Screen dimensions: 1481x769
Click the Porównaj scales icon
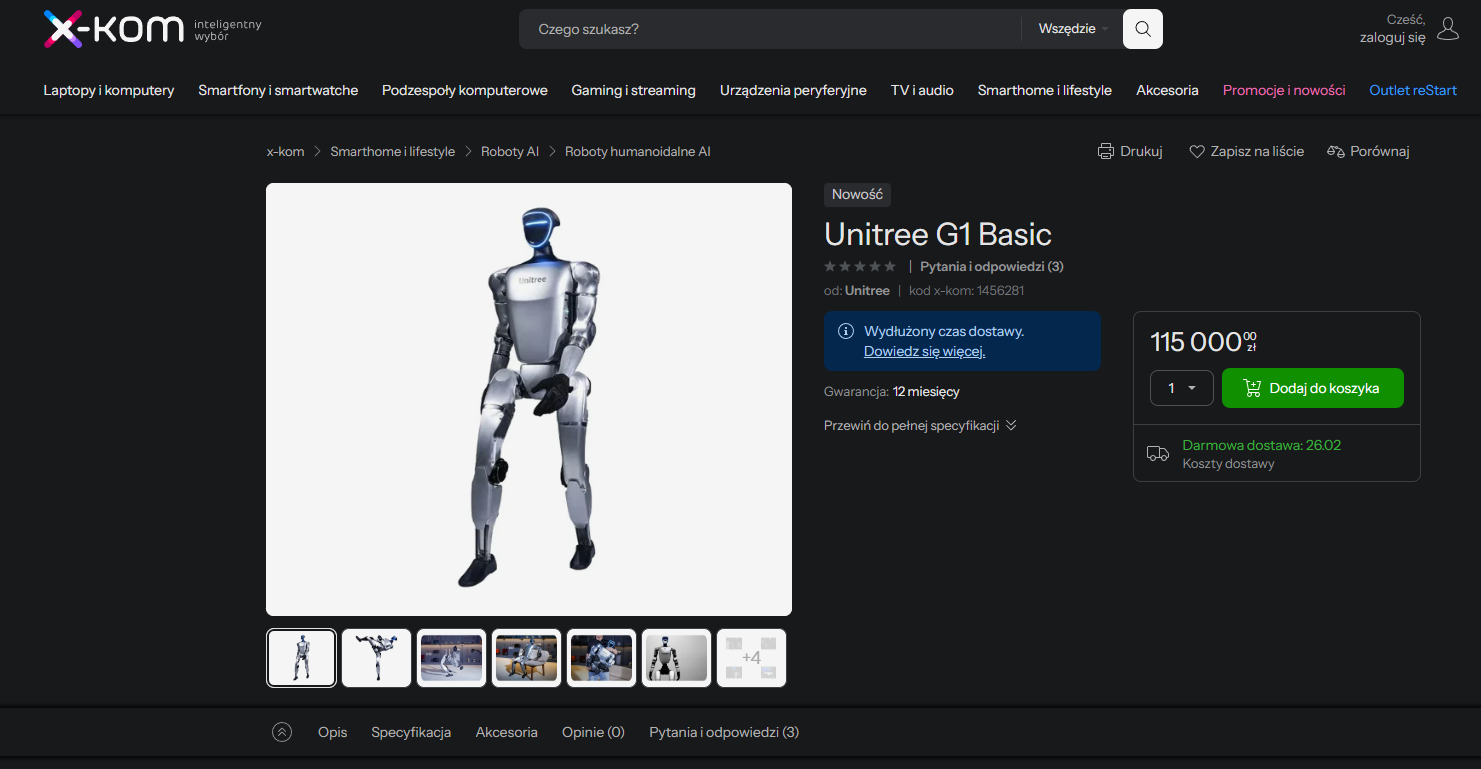pyautogui.click(x=1335, y=151)
